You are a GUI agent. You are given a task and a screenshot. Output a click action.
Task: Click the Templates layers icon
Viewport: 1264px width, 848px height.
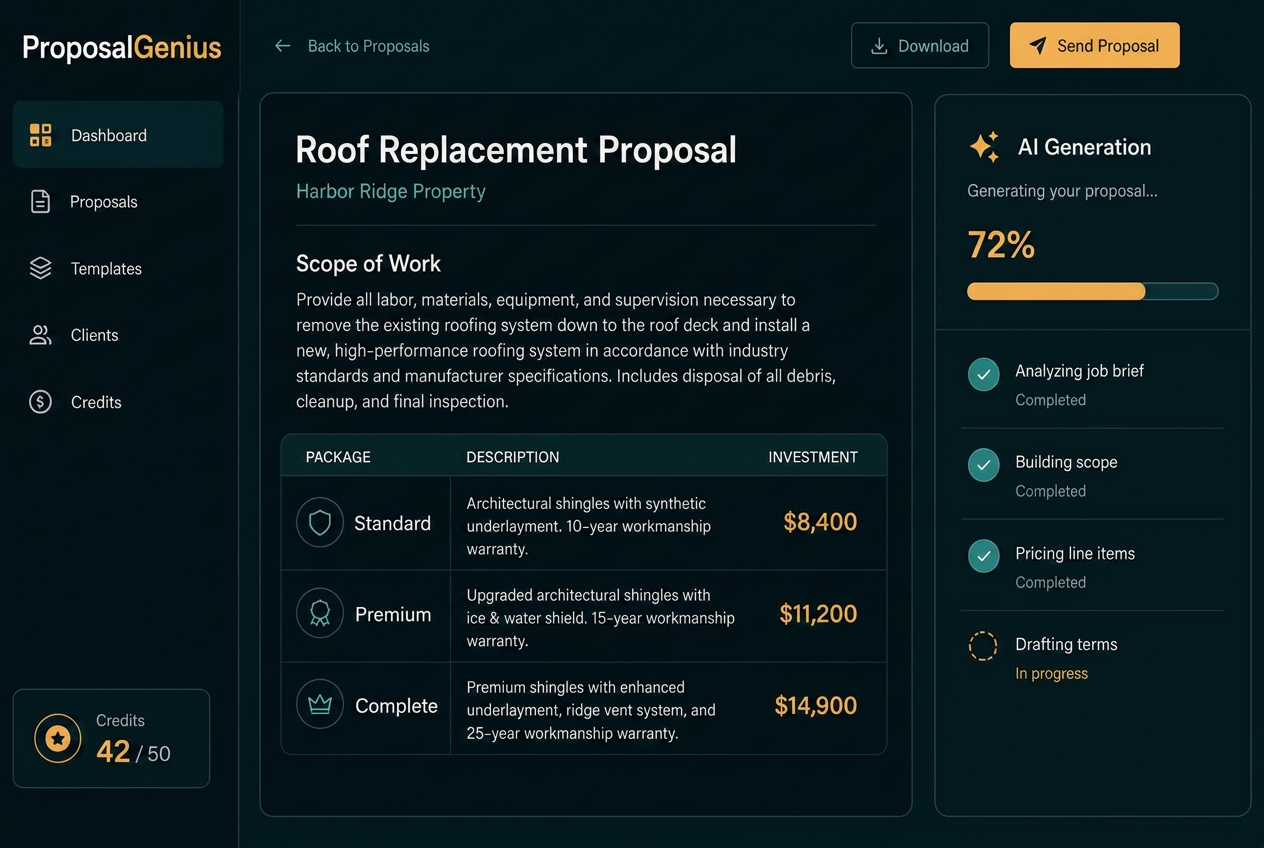(40, 268)
